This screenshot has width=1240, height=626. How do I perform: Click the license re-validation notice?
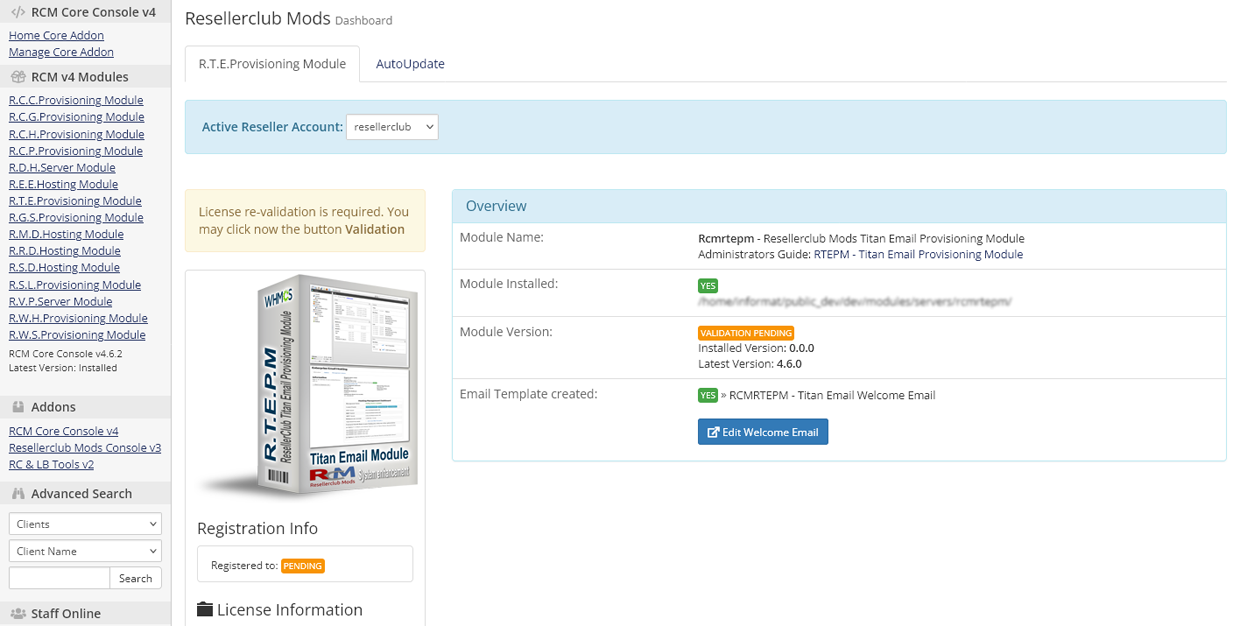pyautogui.click(x=305, y=221)
